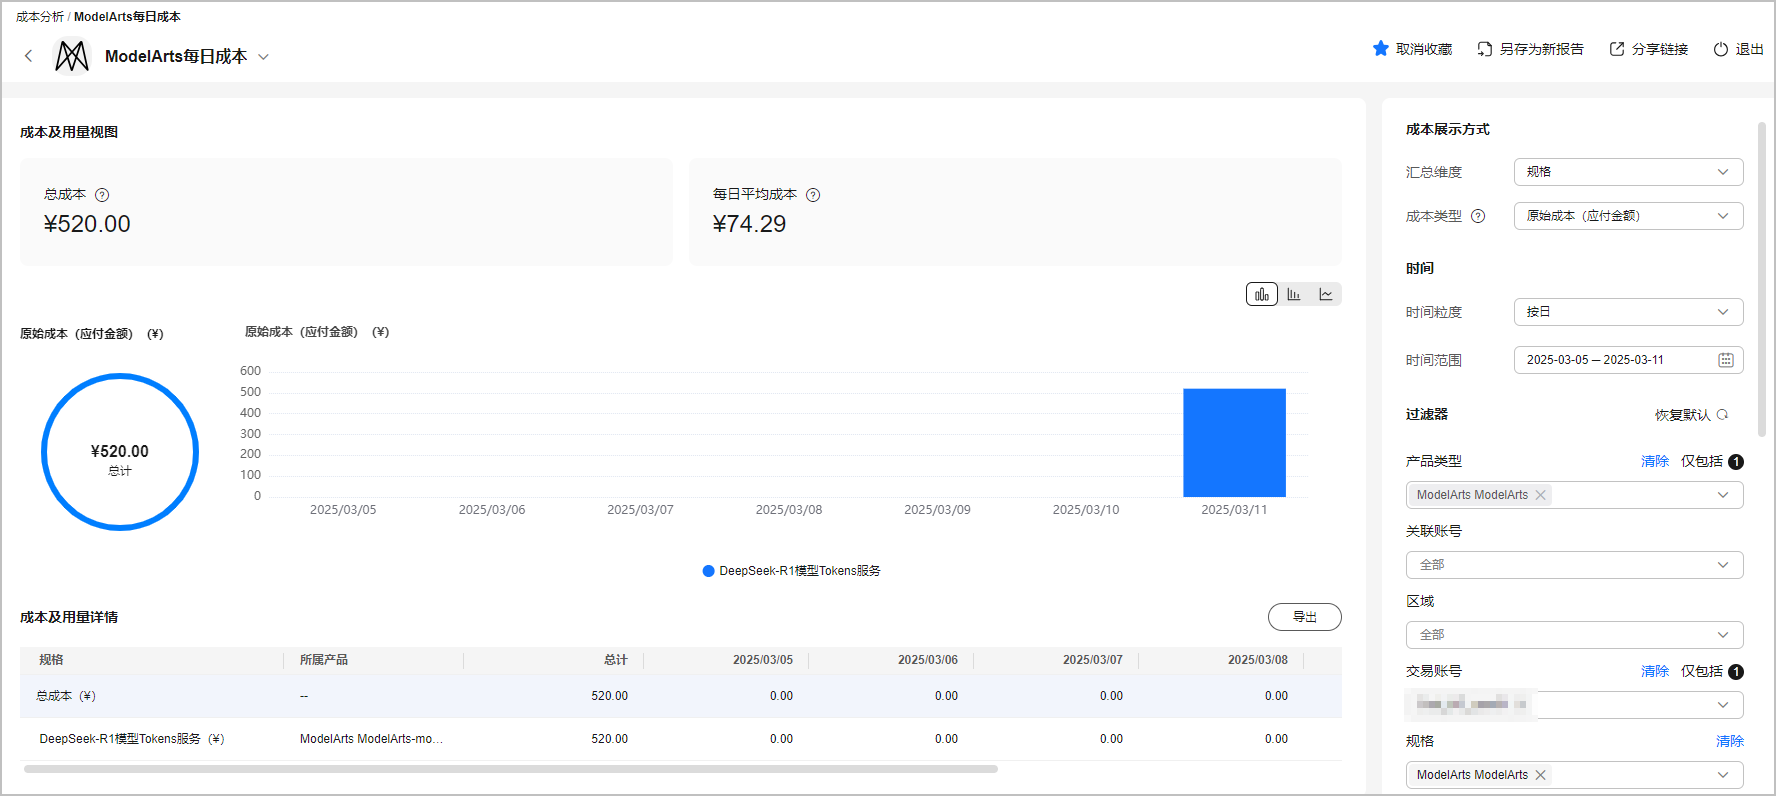This screenshot has height=796, width=1776.
Task: Click the star icon to unfavorite
Action: (1381, 48)
